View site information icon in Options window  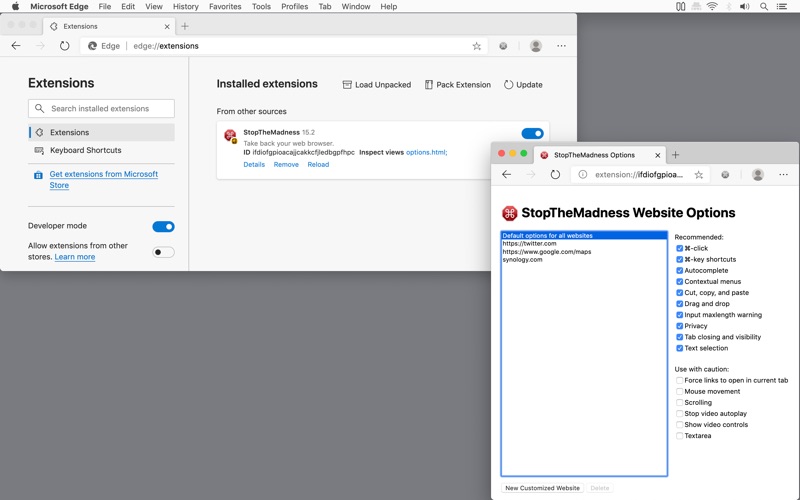click(583, 174)
